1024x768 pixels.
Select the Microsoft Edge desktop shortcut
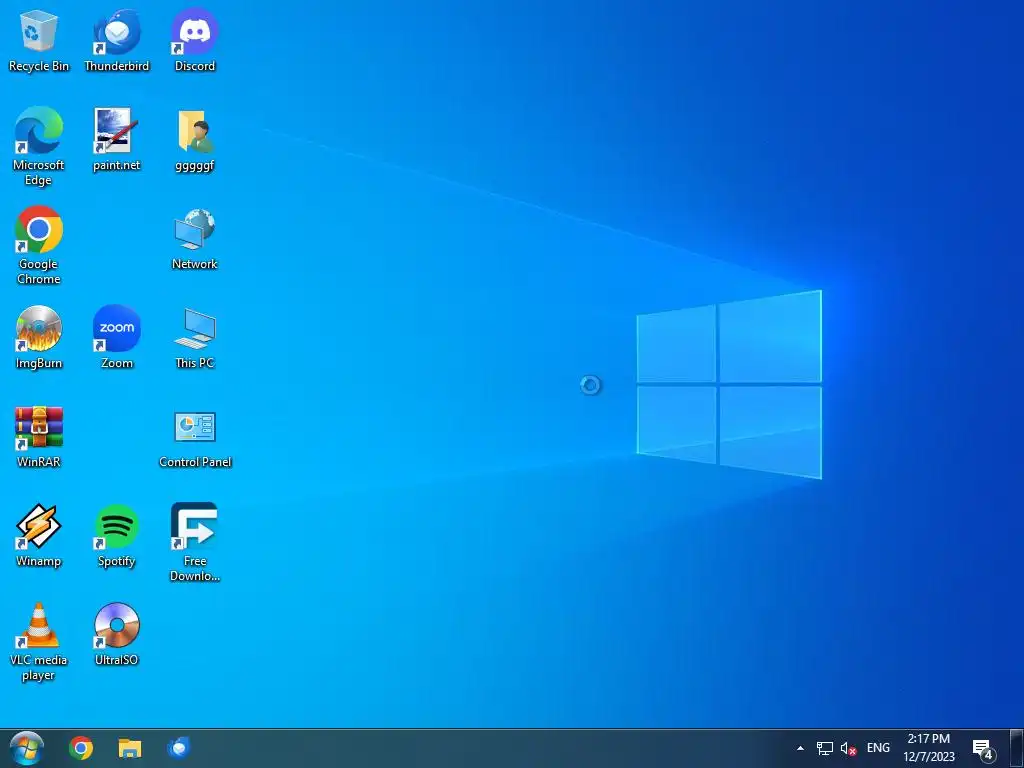[39, 147]
